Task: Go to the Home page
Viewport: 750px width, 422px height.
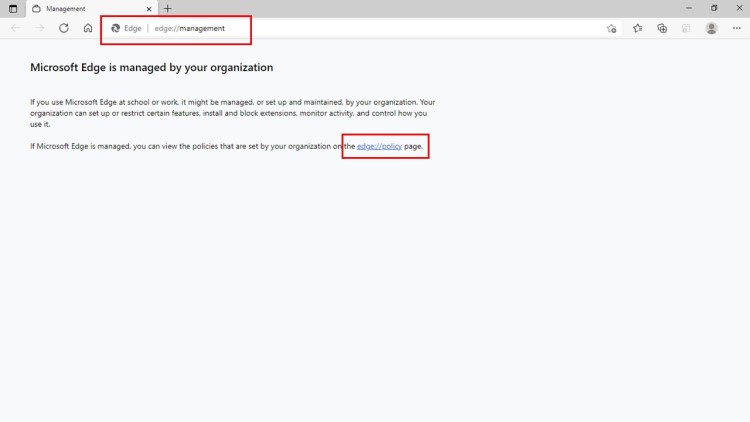Action: [88, 28]
